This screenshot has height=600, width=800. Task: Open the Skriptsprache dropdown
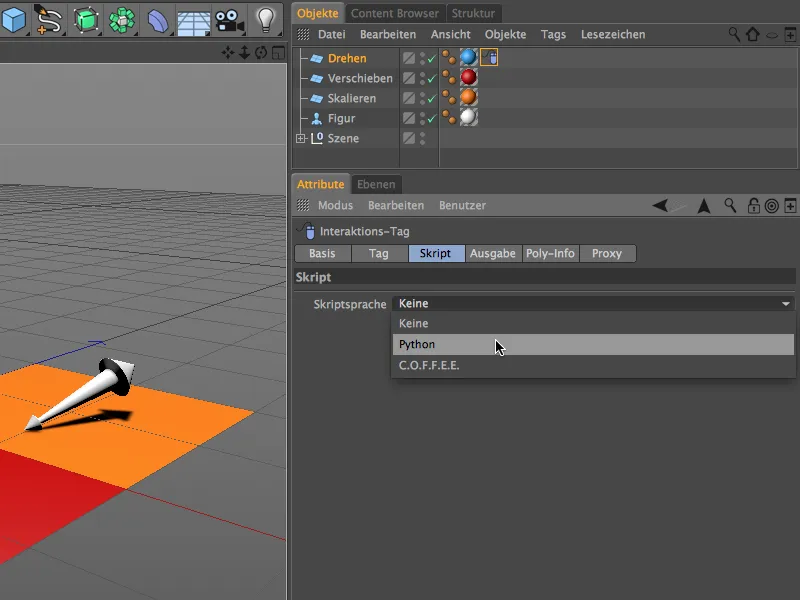click(x=593, y=304)
